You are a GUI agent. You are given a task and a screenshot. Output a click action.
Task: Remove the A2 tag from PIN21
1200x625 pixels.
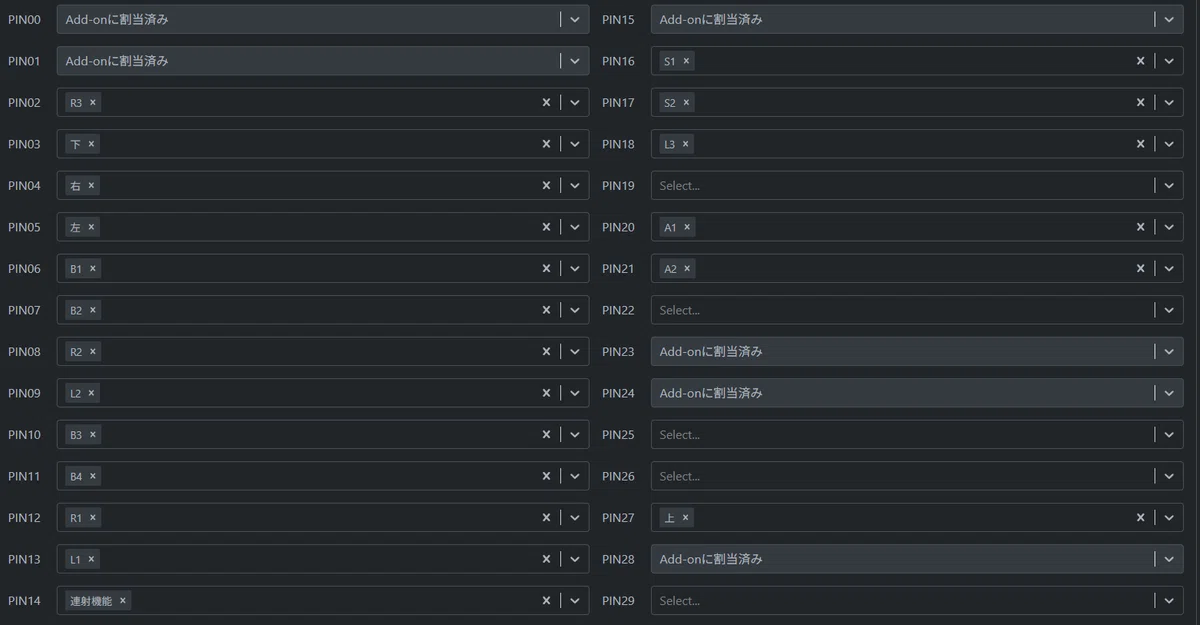[x=687, y=269]
